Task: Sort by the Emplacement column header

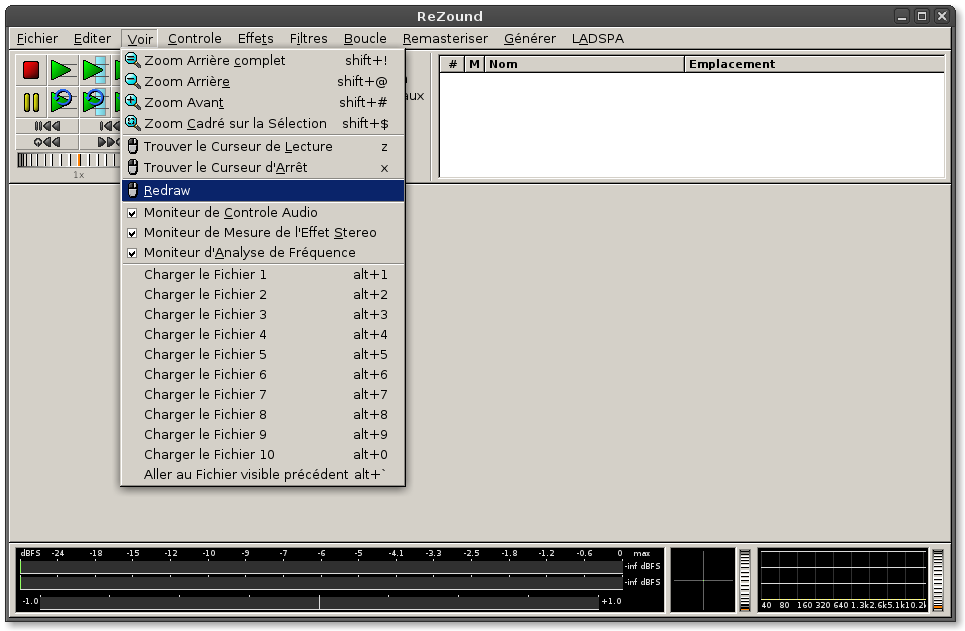Action: click(x=814, y=64)
